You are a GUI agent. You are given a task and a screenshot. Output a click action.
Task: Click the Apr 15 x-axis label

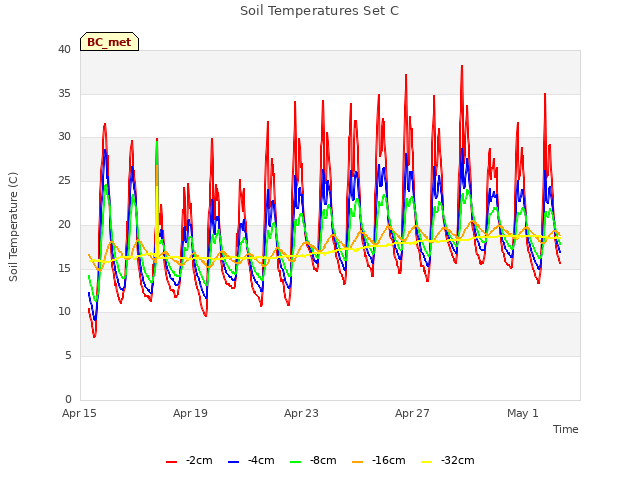[79, 413]
